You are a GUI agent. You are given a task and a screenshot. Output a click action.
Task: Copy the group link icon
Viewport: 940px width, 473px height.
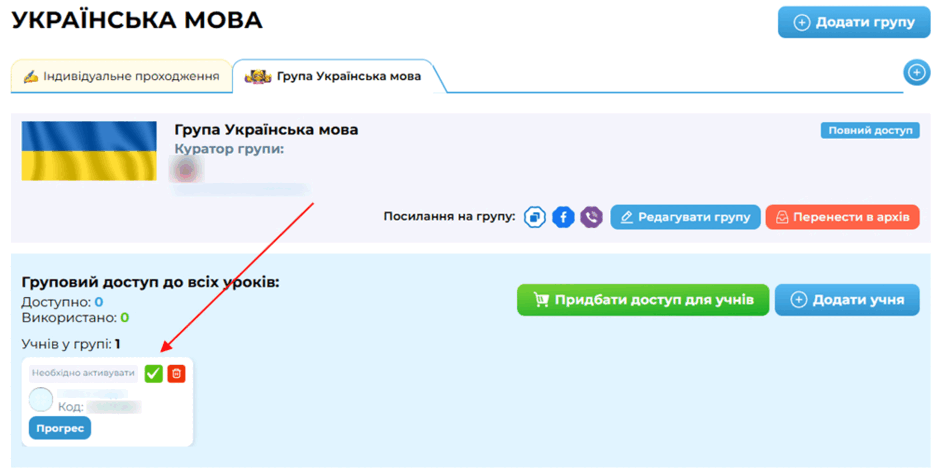pos(535,217)
